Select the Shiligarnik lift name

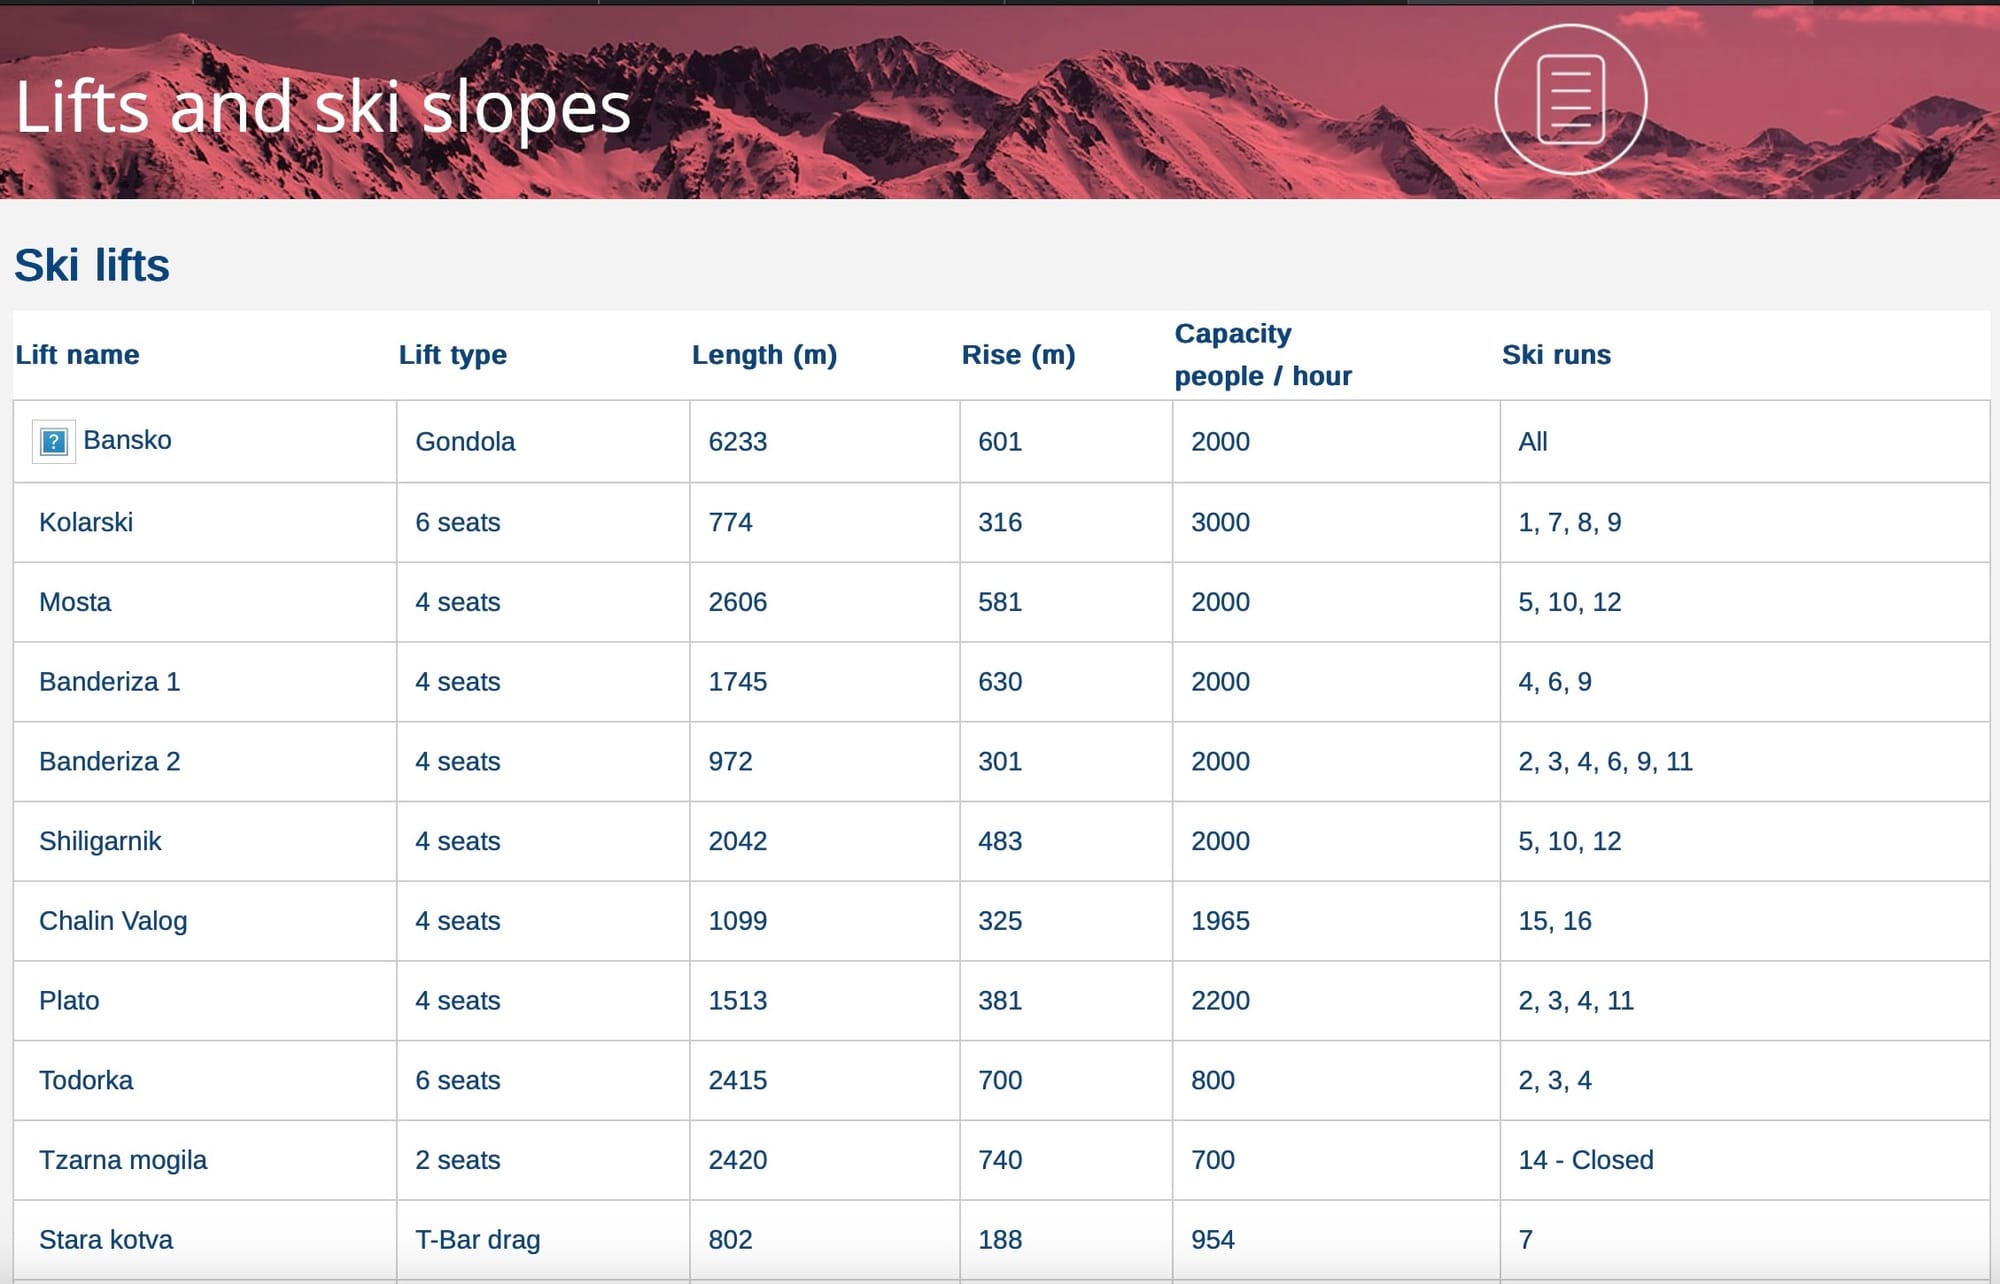(100, 842)
